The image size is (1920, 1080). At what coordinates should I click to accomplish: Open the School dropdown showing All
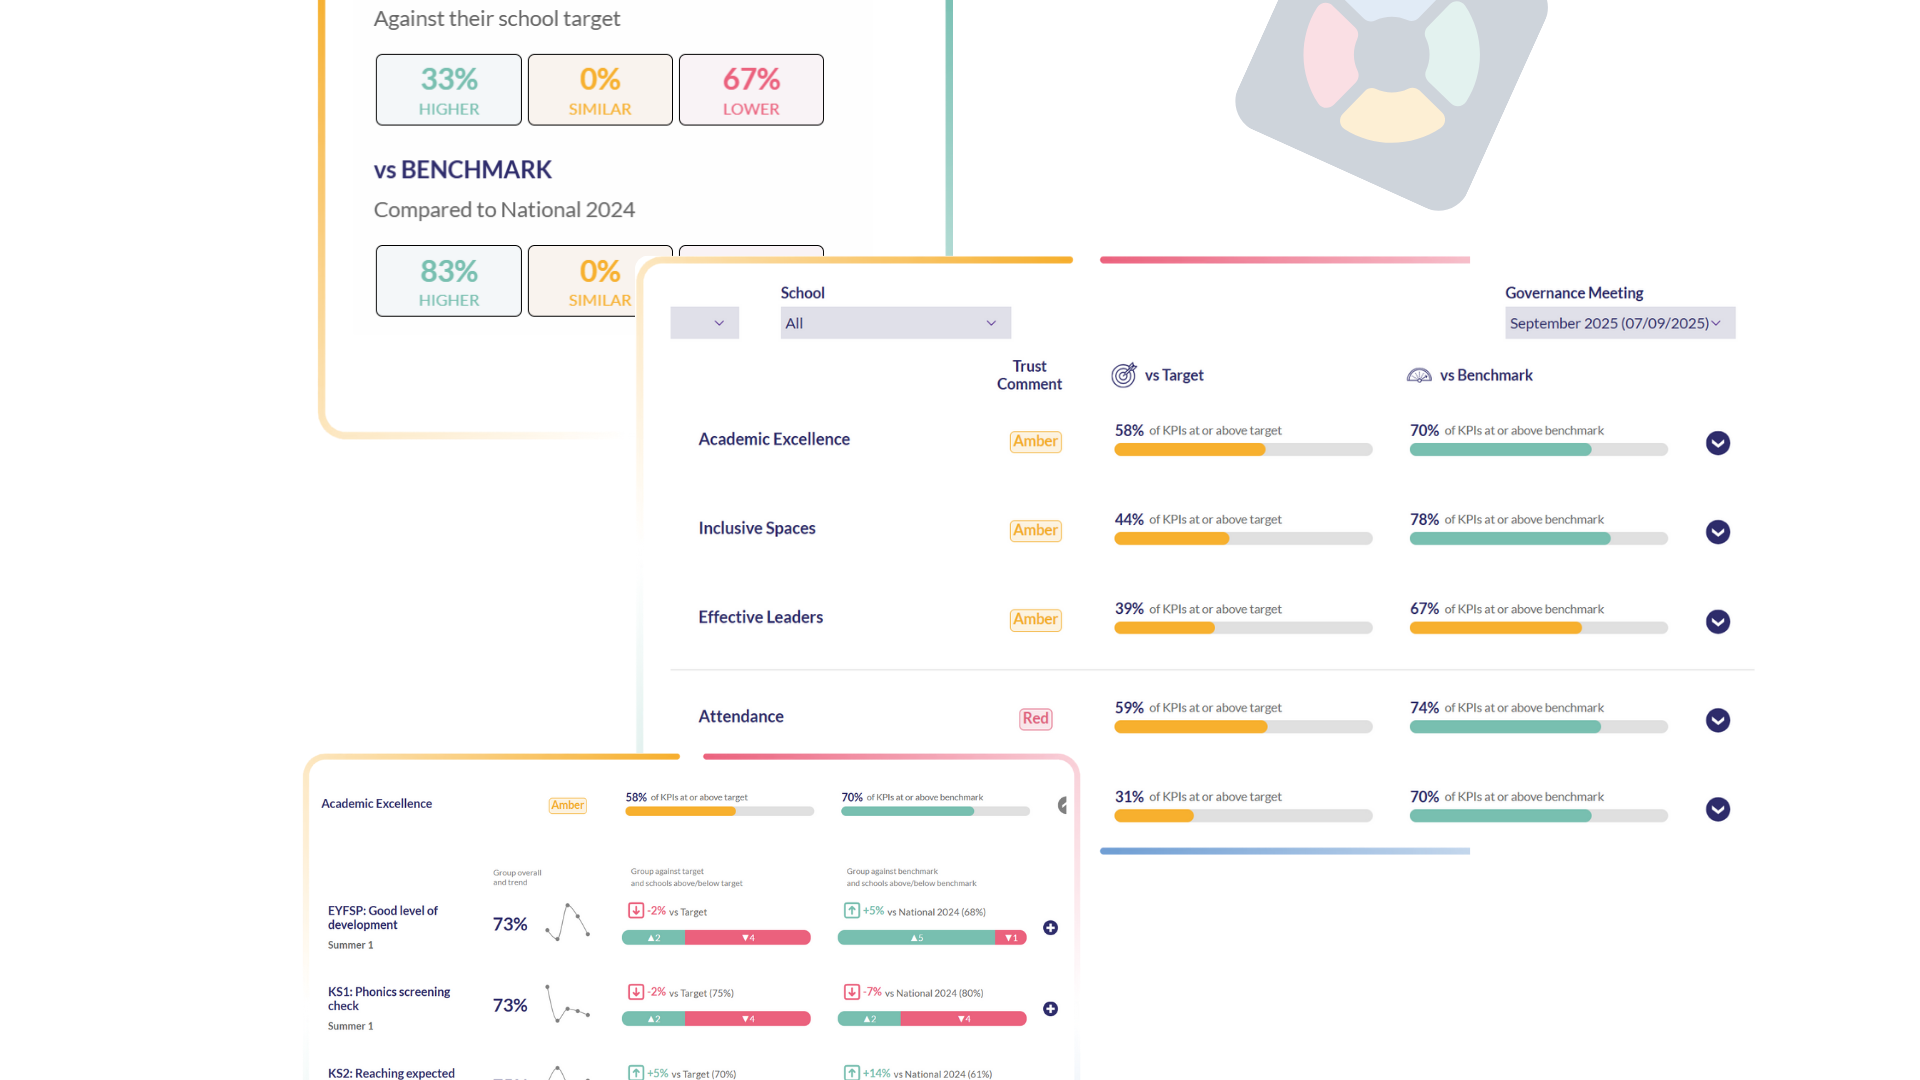click(x=895, y=323)
